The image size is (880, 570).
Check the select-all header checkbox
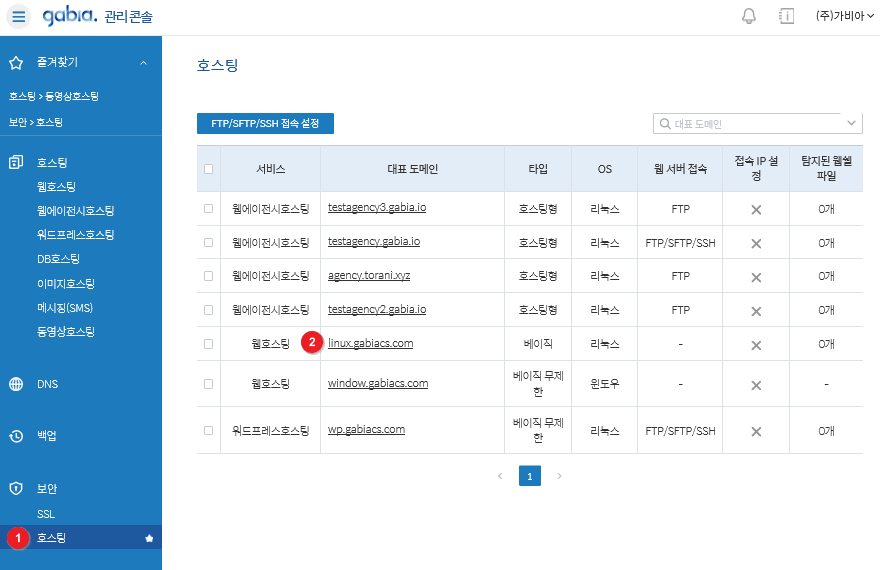pos(209,169)
